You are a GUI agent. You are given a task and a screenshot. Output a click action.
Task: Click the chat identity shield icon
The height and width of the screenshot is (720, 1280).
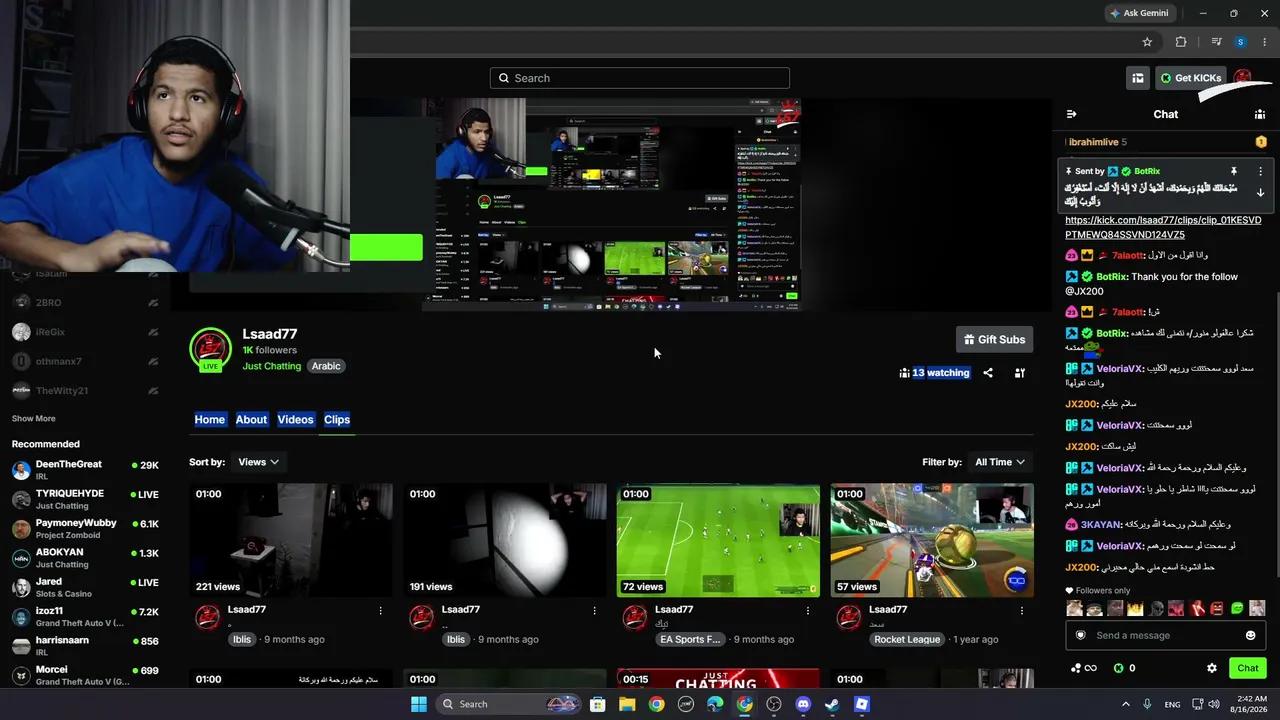click(x=1080, y=636)
